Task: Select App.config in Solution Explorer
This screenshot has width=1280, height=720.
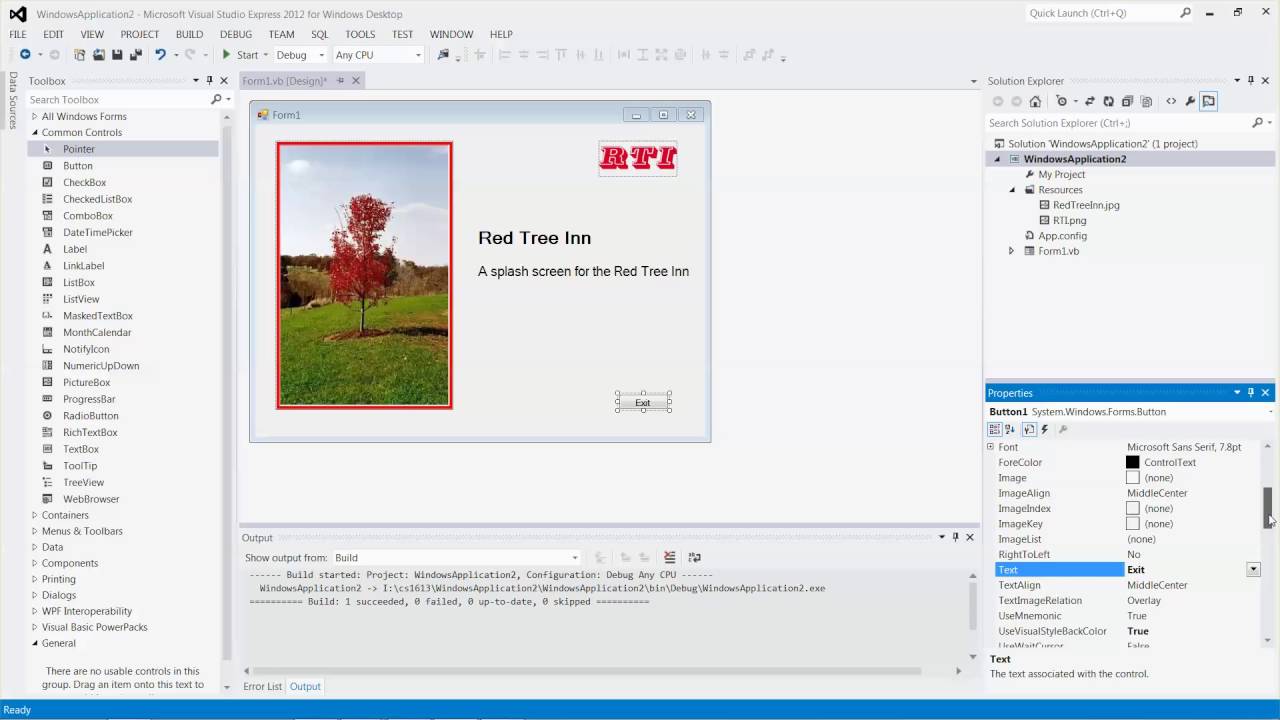Action: tap(1062, 236)
